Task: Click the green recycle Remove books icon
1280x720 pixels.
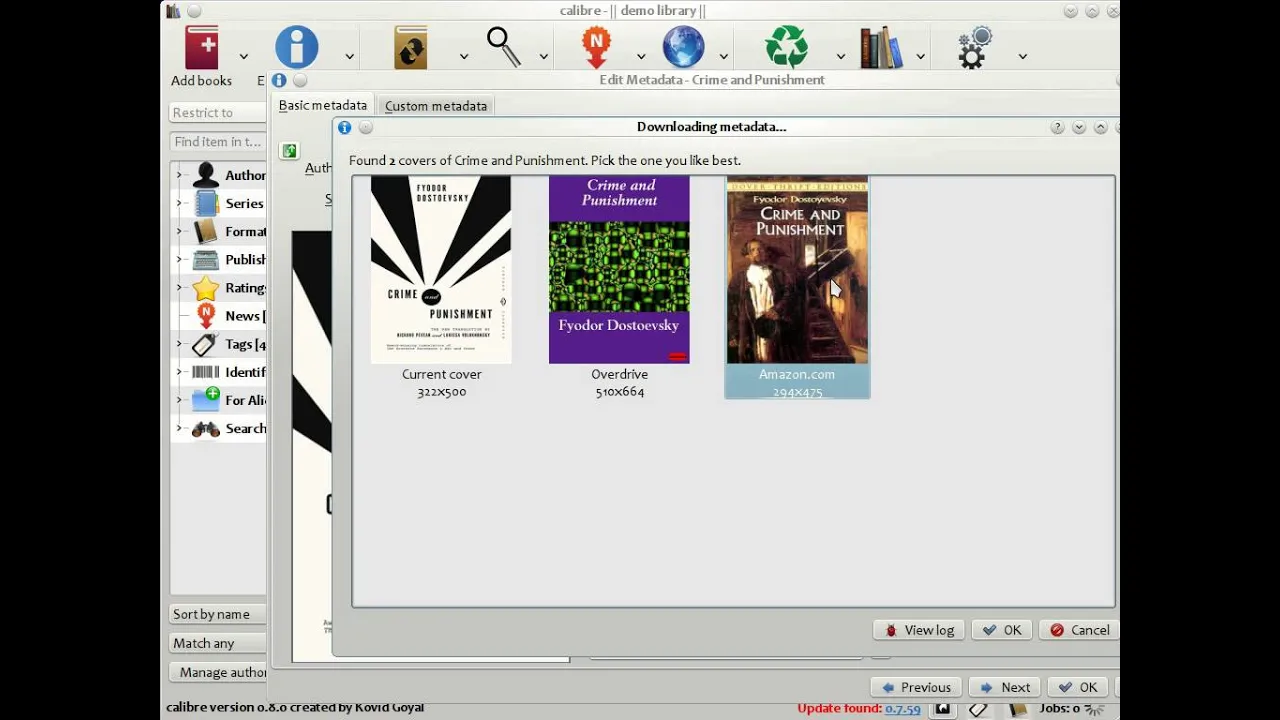Action: (787, 47)
